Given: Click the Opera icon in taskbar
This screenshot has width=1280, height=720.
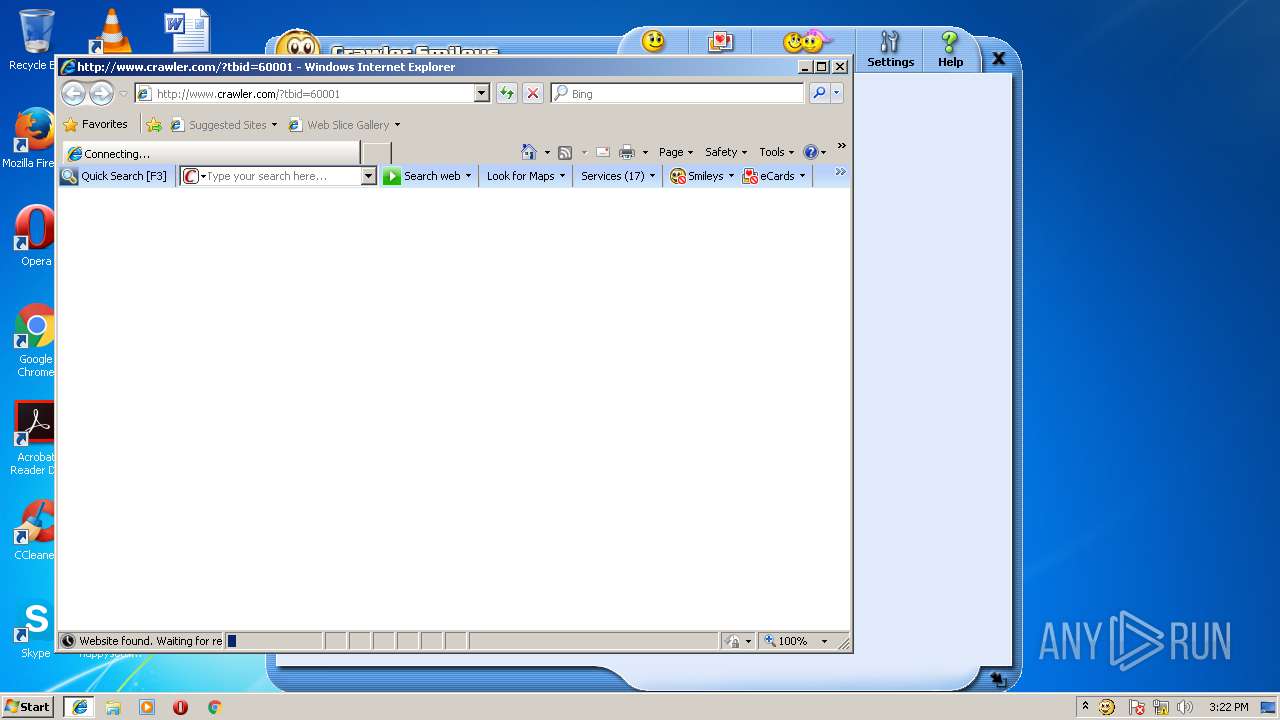Looking at the screenshot, I should [x=180, y=706].
